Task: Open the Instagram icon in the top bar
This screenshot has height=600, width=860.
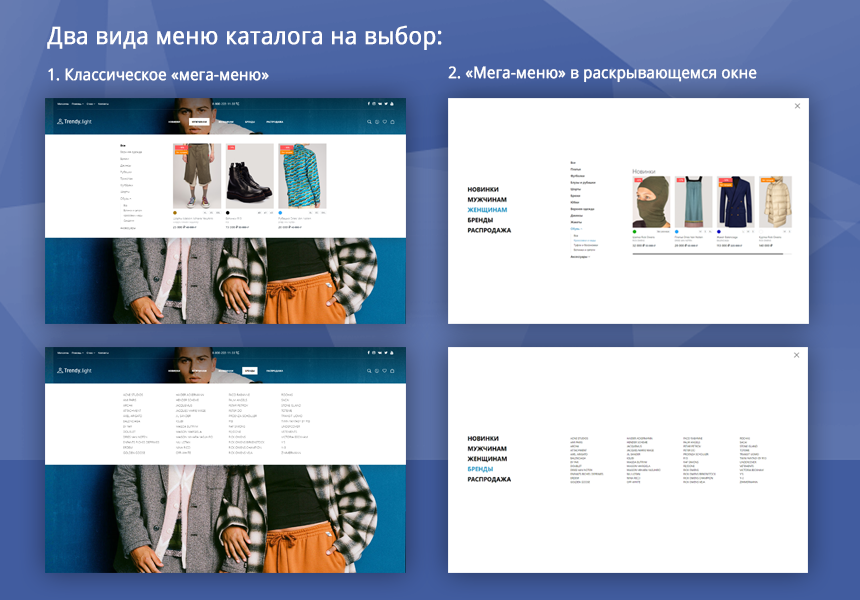Action: click(x=374, y=103)
